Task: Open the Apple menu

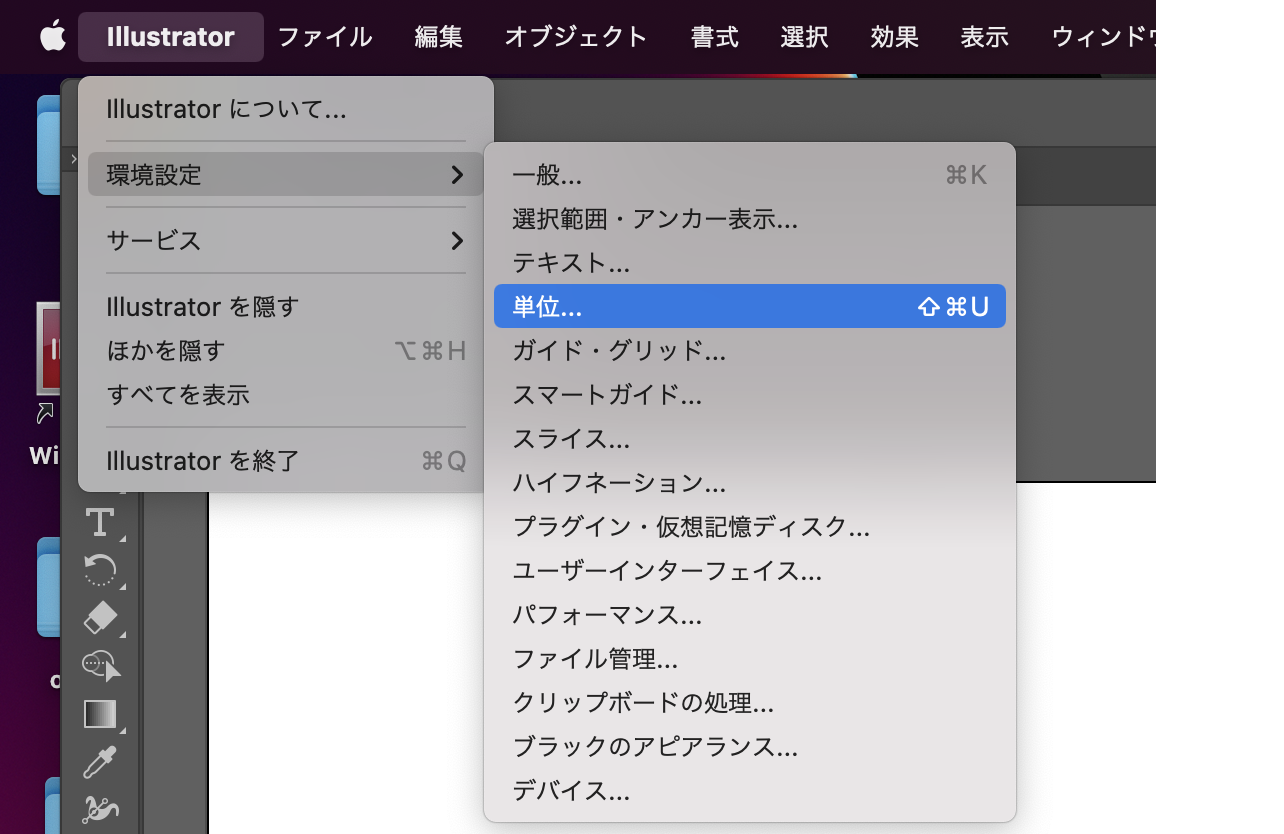Action: tap(52, 37)
